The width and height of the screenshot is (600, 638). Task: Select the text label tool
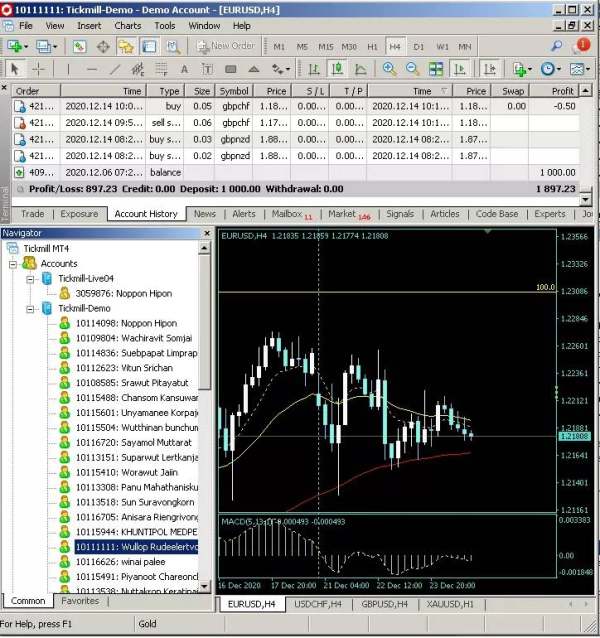207,69
